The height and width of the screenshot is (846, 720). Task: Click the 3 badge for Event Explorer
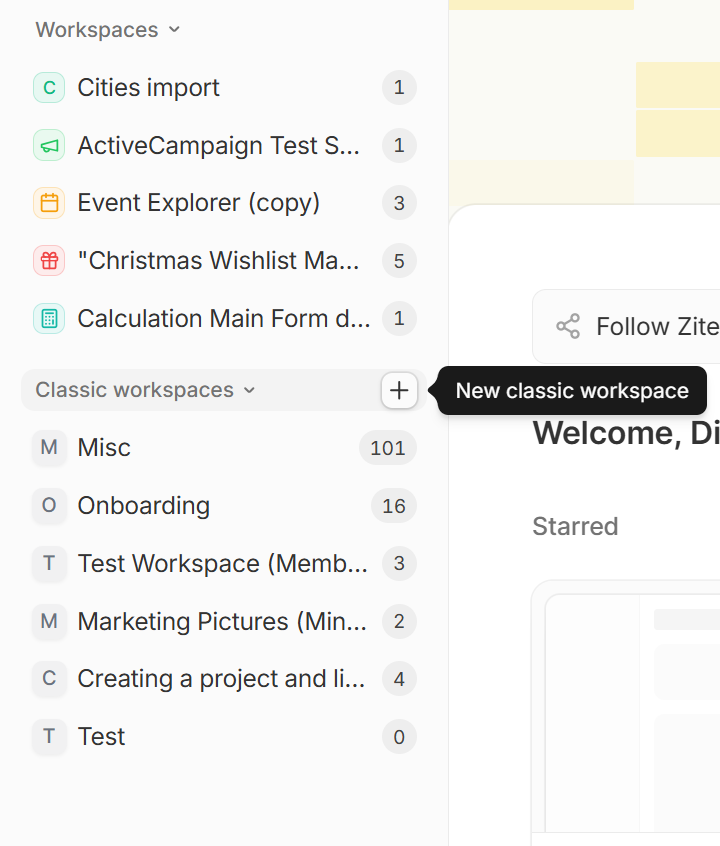tap(399, 203)
